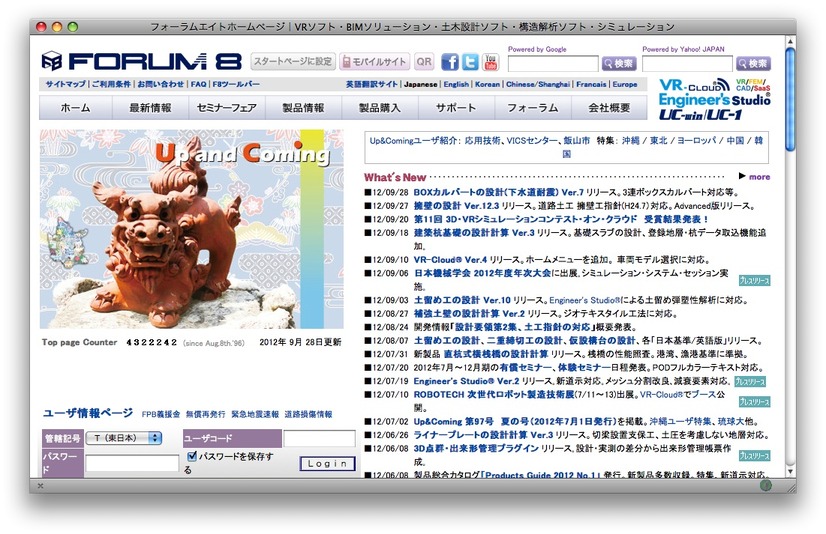826x534 pixels.
Task: Open the Facebook icon in header
Action: point(449,62)
